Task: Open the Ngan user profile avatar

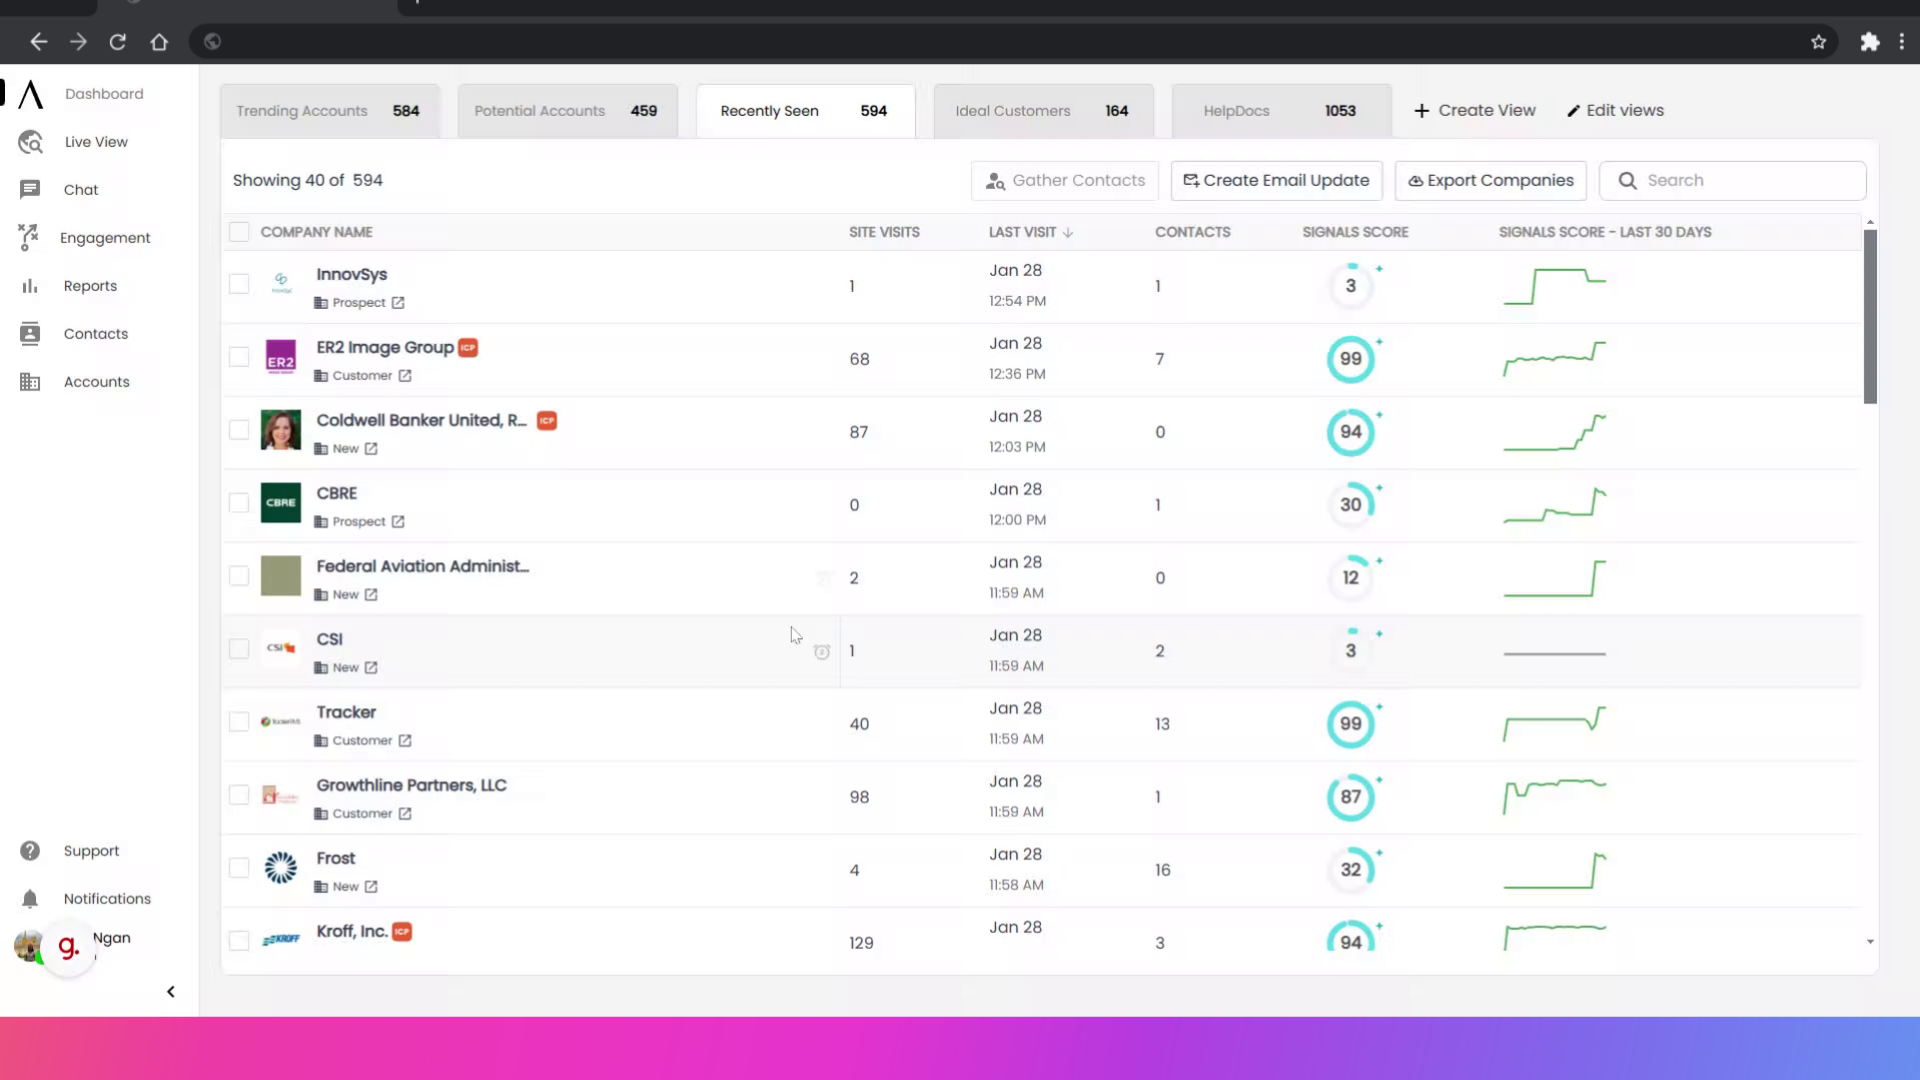Action: [28, 946]
